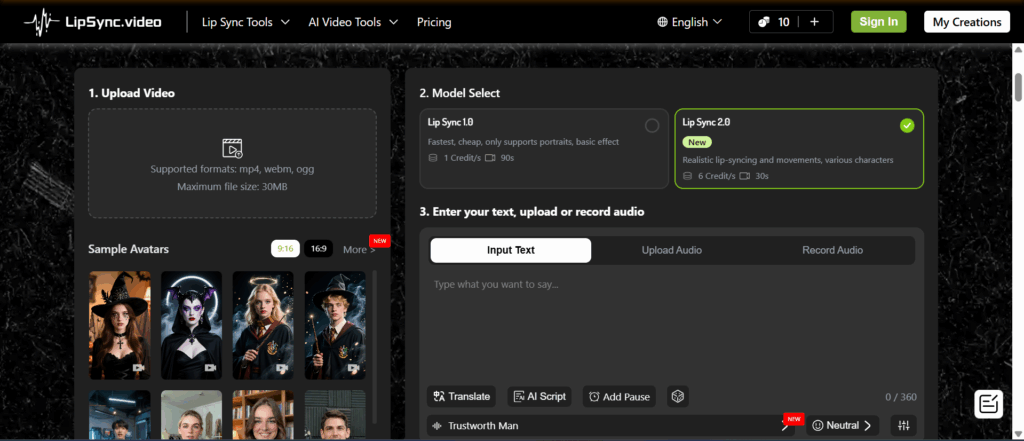Click the upload video dropzone

(x=232, y=163)
